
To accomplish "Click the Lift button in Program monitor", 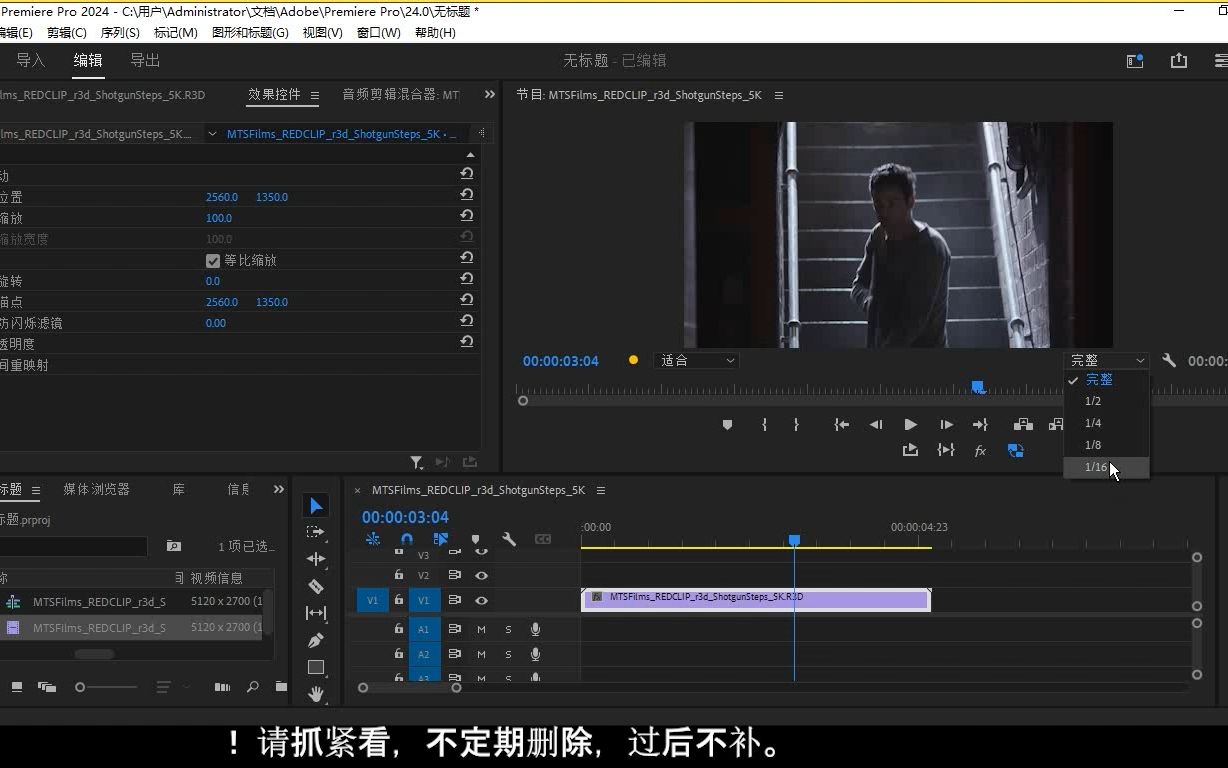I will [1023, 425].
